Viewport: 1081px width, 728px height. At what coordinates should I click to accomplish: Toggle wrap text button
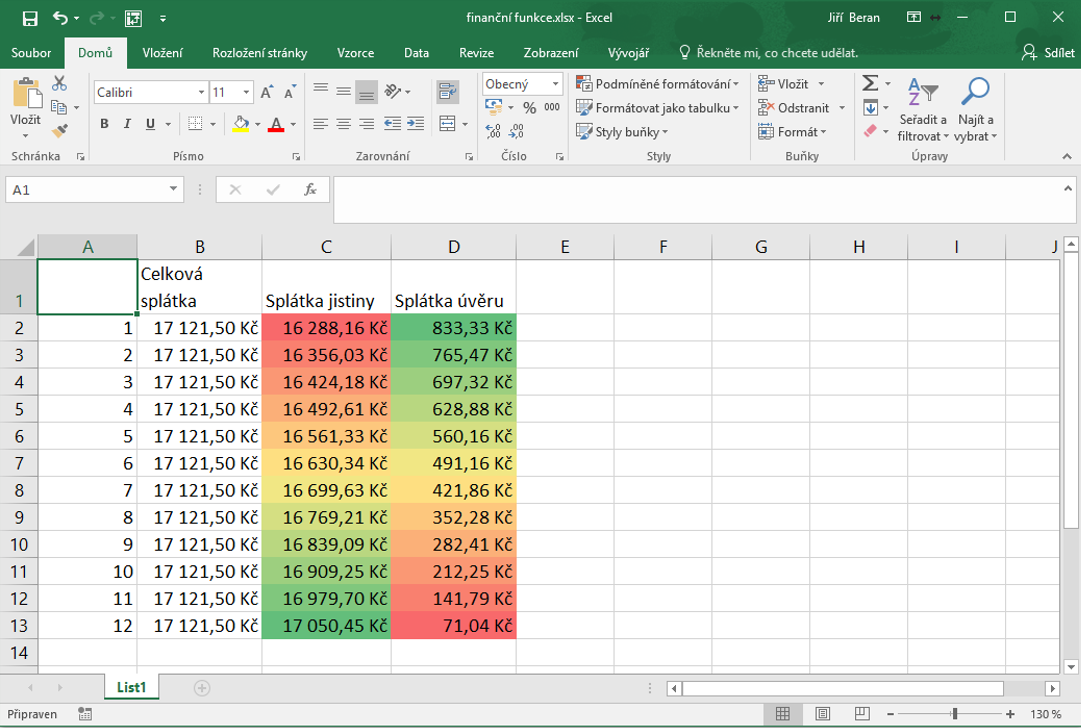(x=447, y=91)
